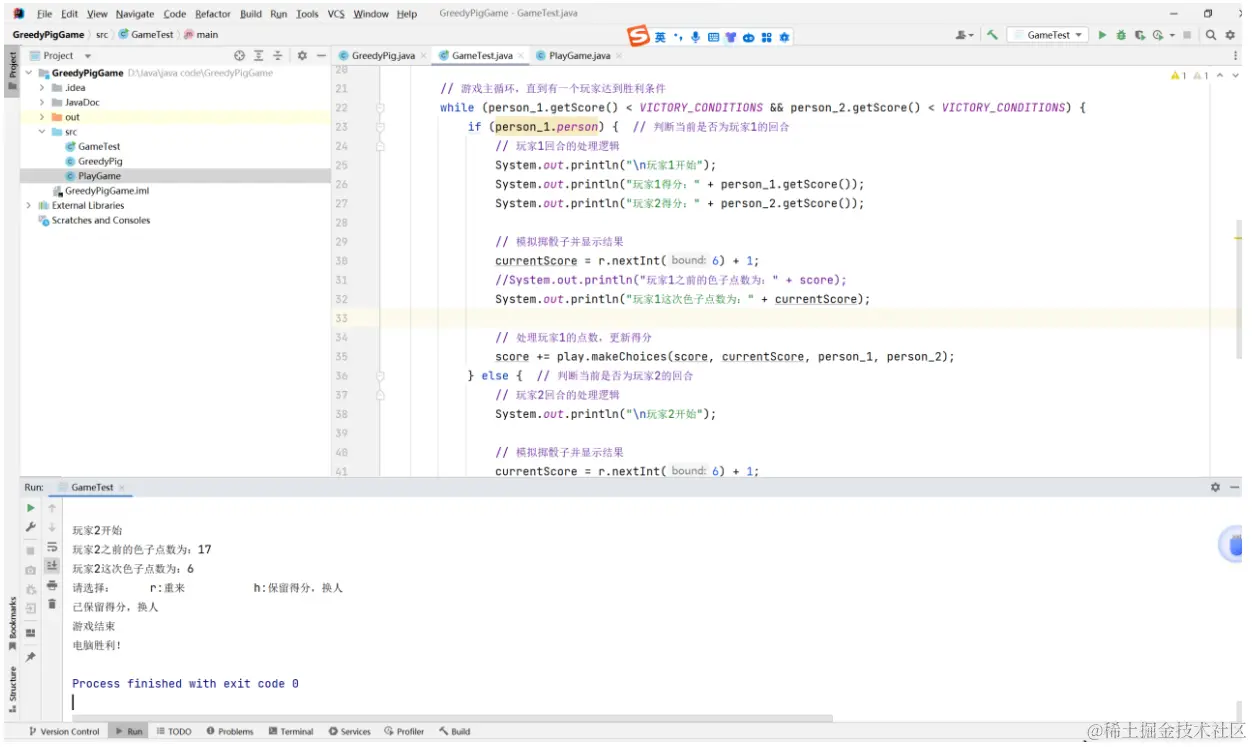
Task: Toggle the Run tool window button
Action: click(x=127, y=731)
